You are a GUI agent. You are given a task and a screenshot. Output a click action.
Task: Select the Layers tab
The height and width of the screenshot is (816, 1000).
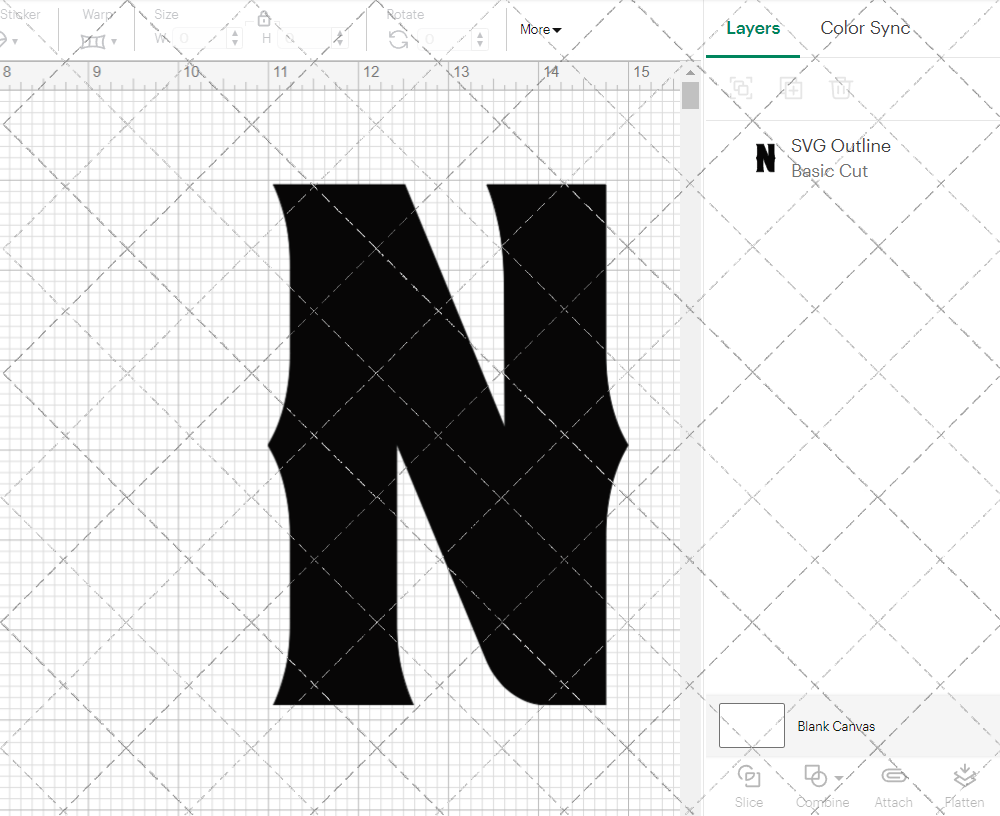tap(752, 28)
